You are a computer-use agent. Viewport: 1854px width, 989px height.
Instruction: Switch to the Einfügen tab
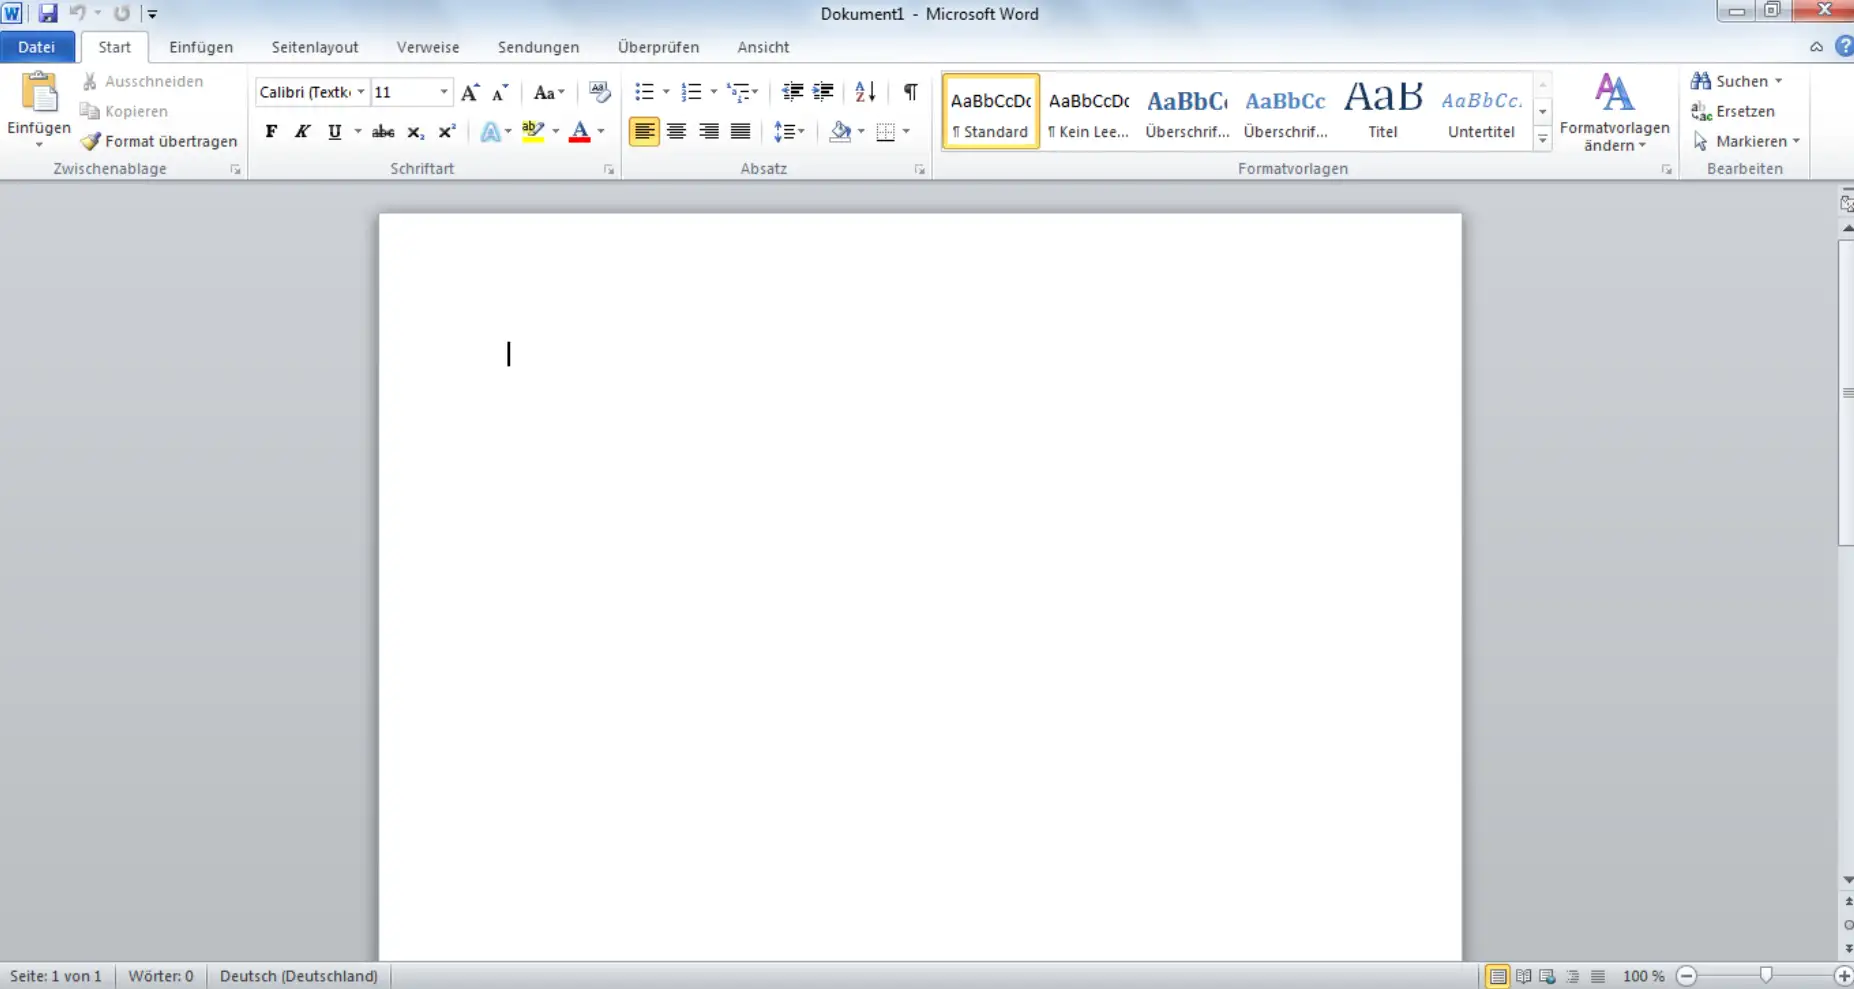pos(201,47)
